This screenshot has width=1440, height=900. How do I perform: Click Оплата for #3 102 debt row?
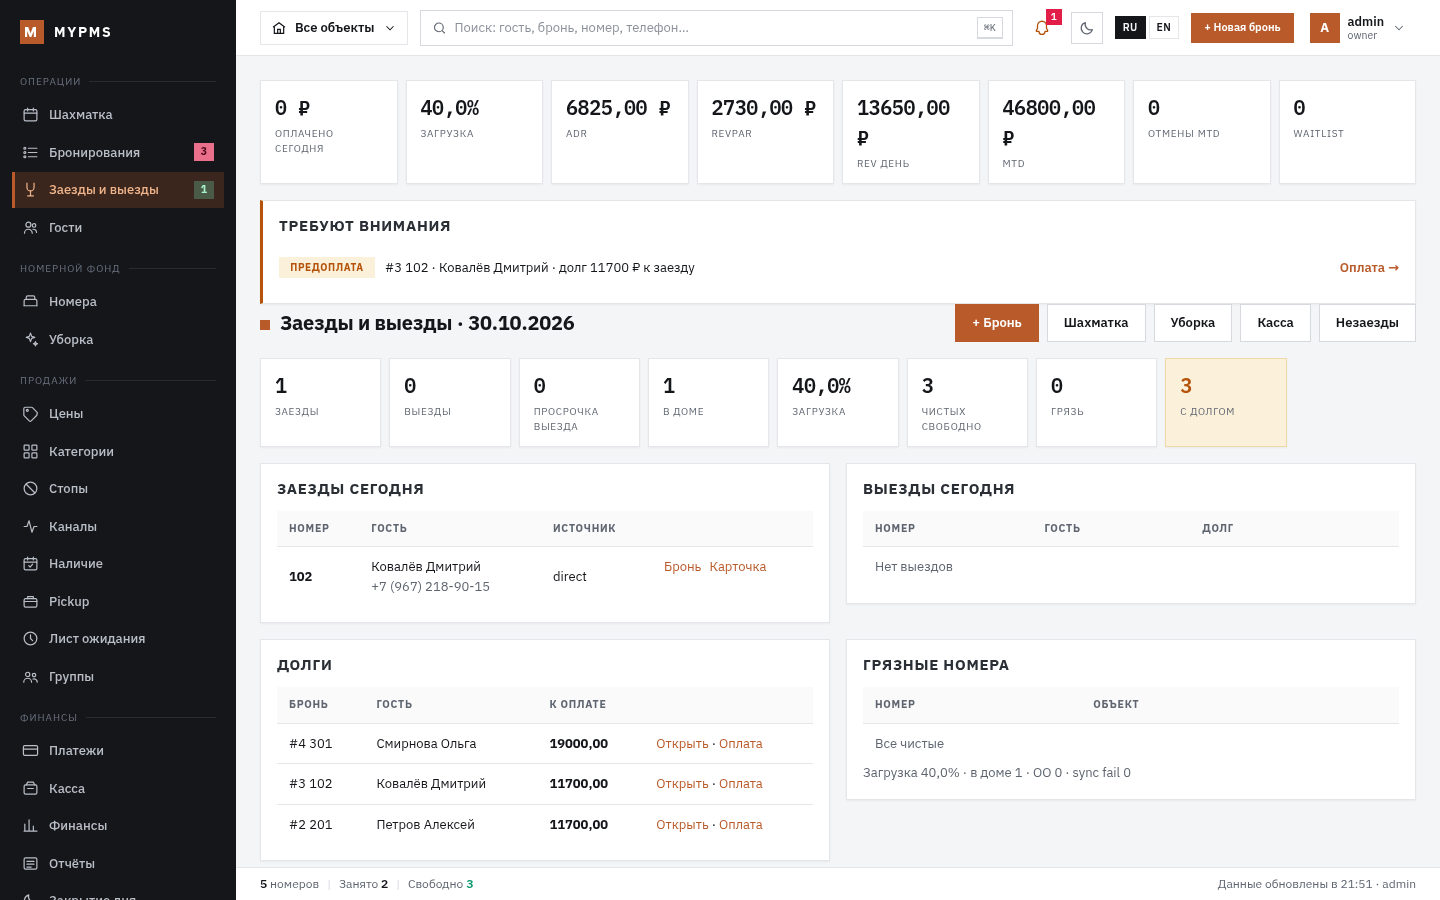(x=741, y=784)
